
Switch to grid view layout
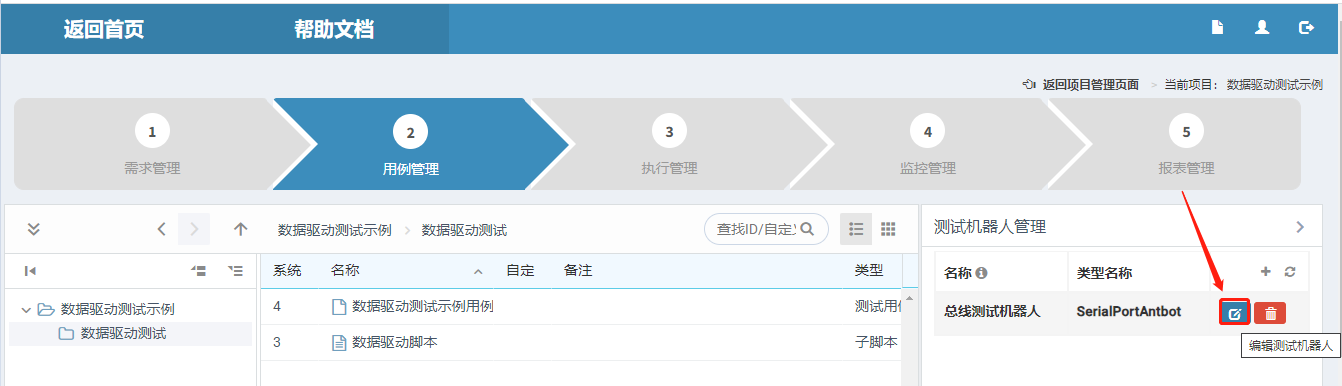pos(888,229)
